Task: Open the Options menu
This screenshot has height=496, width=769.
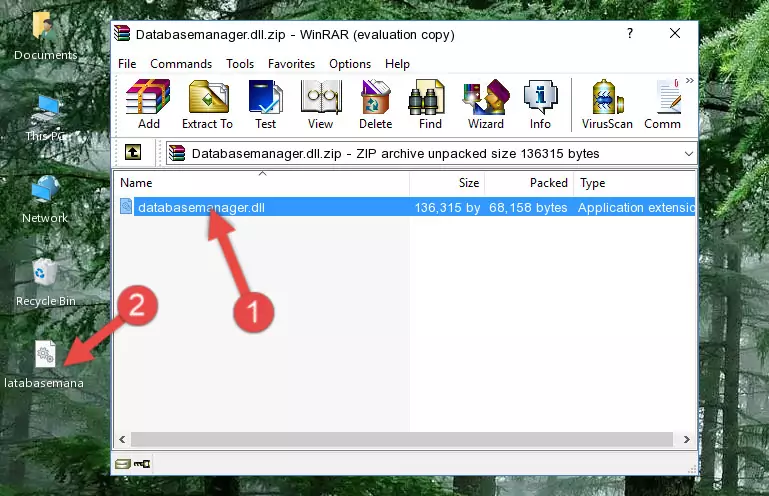Action: coord(350,64)
